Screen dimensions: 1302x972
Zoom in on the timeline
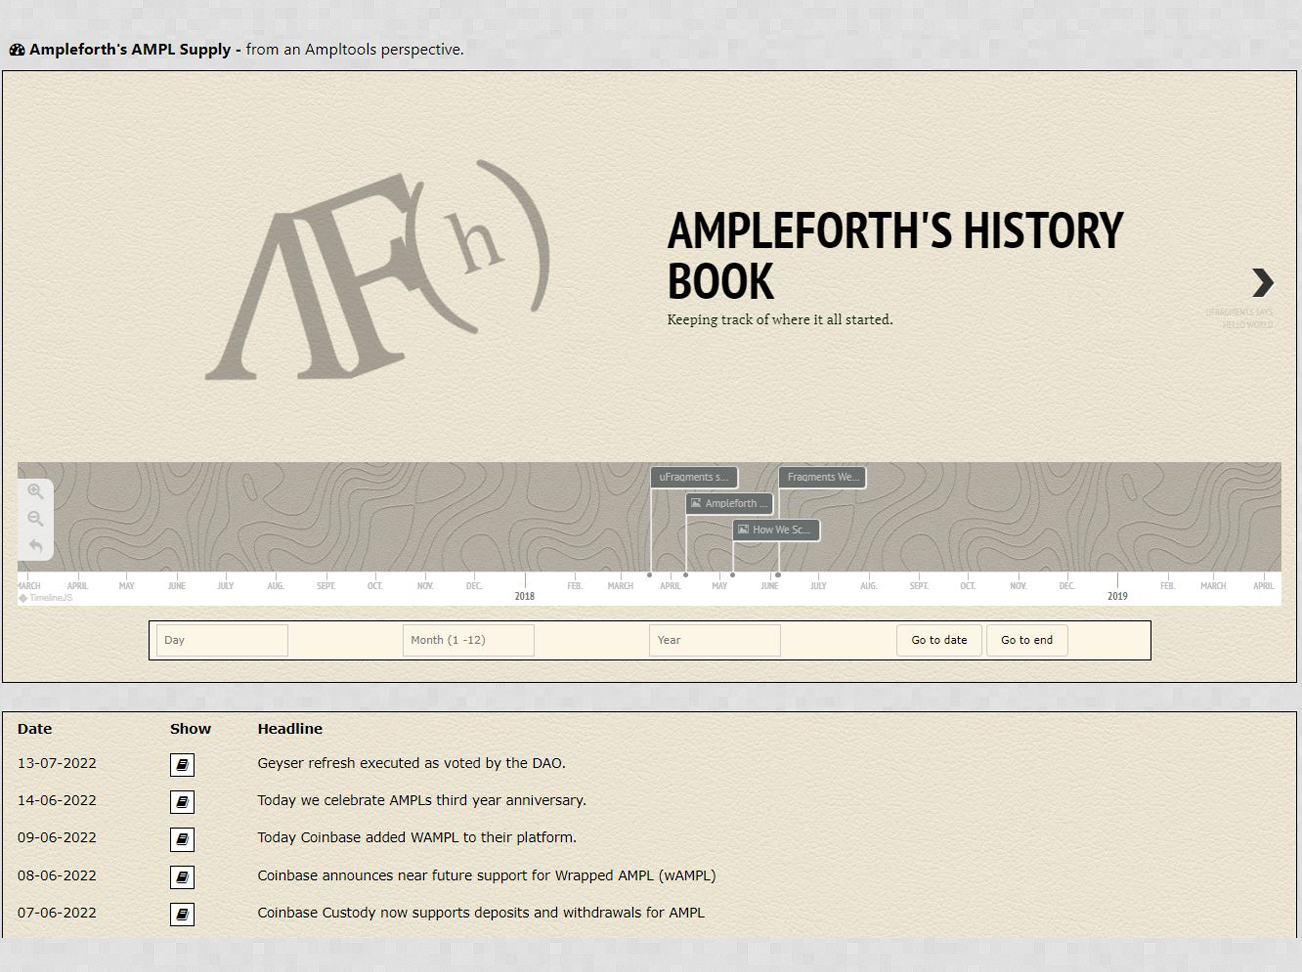35,492
